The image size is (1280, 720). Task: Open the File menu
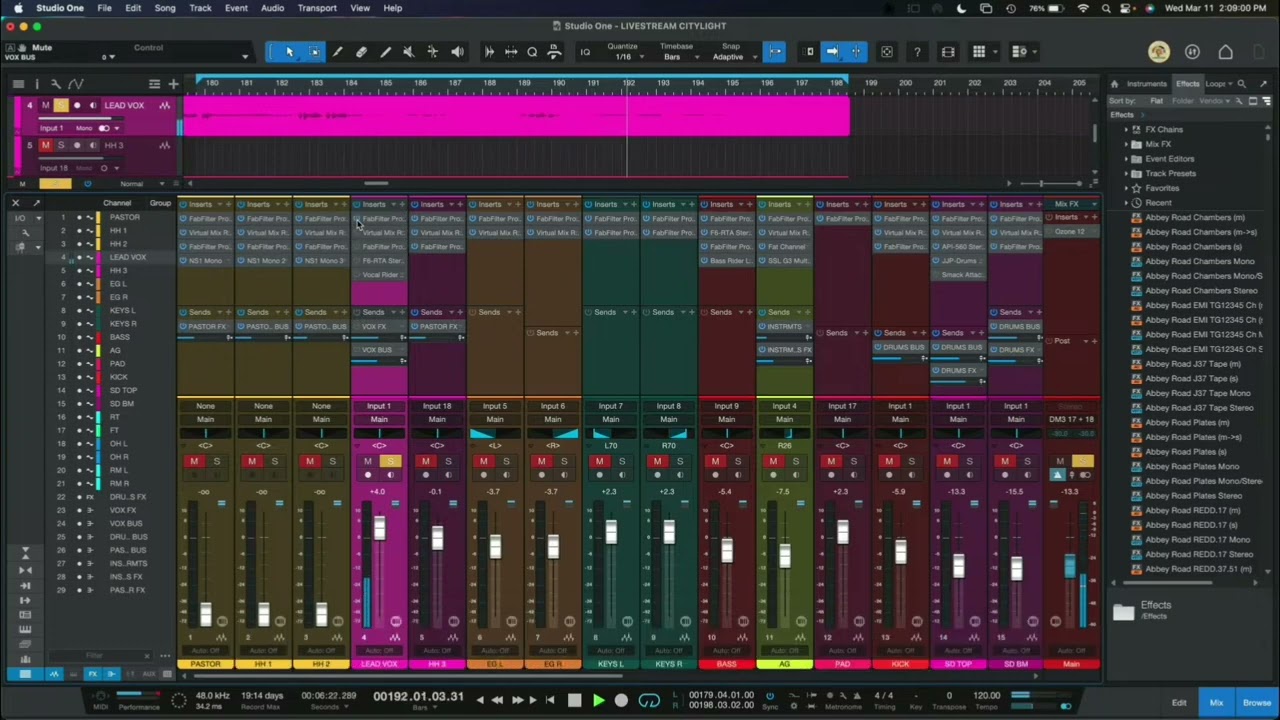(x=104, y=8)
